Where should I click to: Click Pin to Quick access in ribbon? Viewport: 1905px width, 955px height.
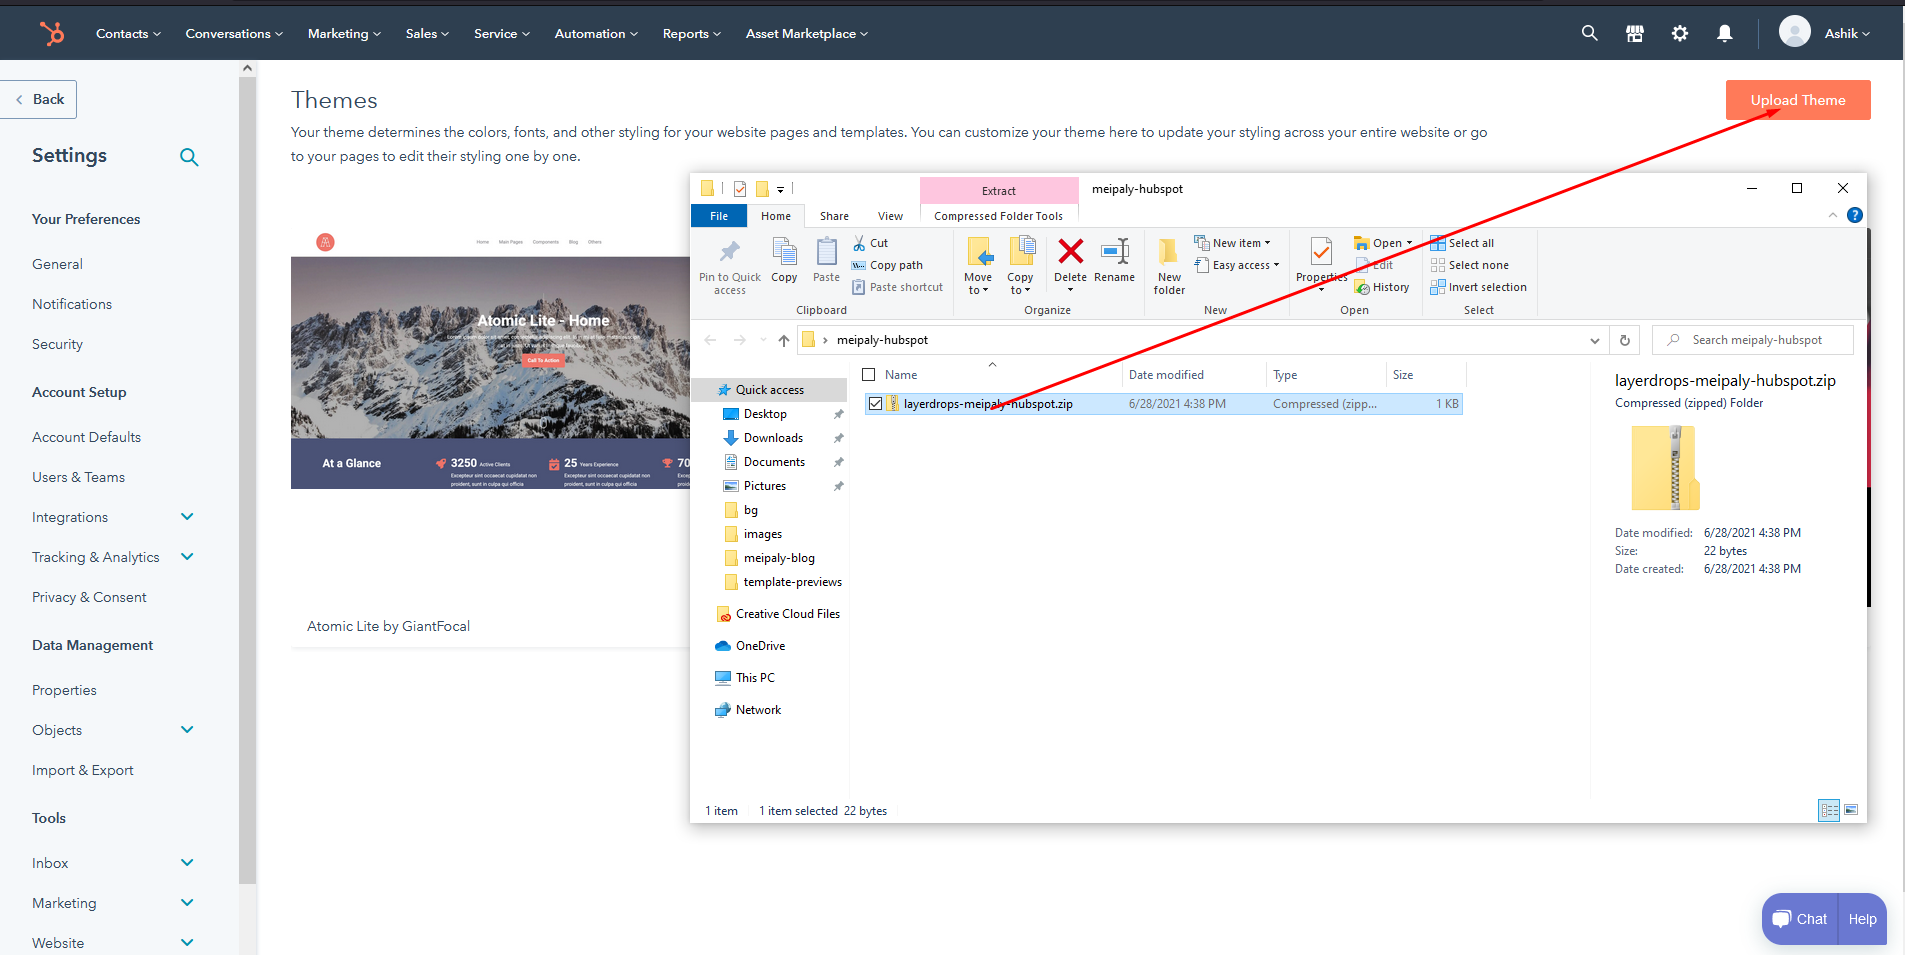point(730,267)
